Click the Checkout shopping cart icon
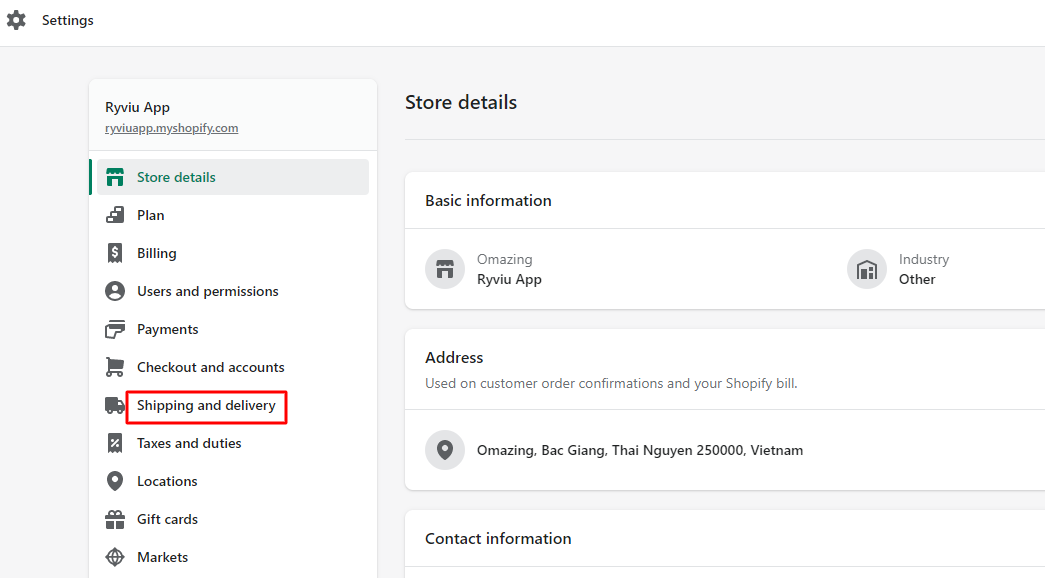 [115, 367]
